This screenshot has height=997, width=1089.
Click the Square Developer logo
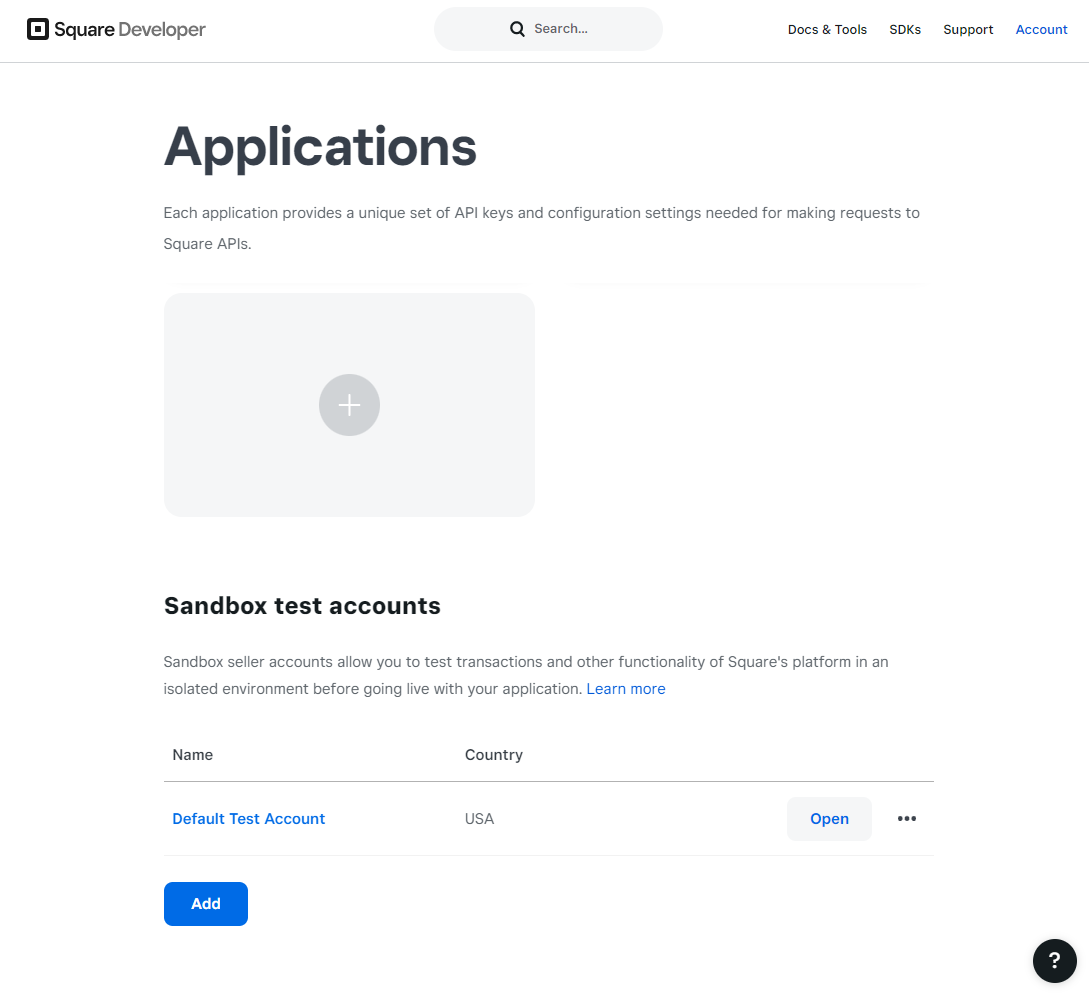[116, 29]
